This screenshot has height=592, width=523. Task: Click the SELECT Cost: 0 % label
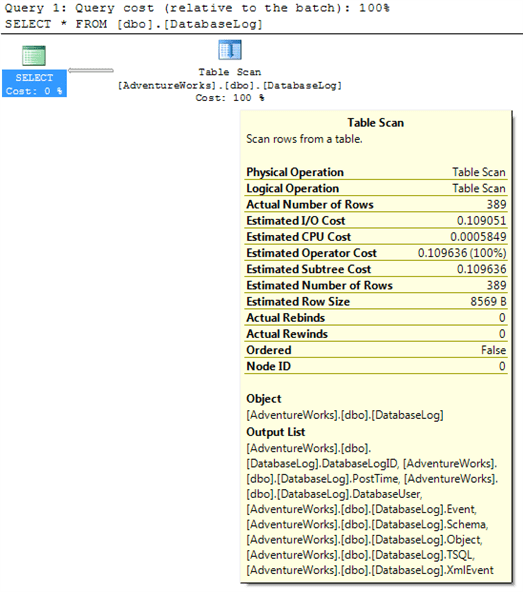pos(34,84)
